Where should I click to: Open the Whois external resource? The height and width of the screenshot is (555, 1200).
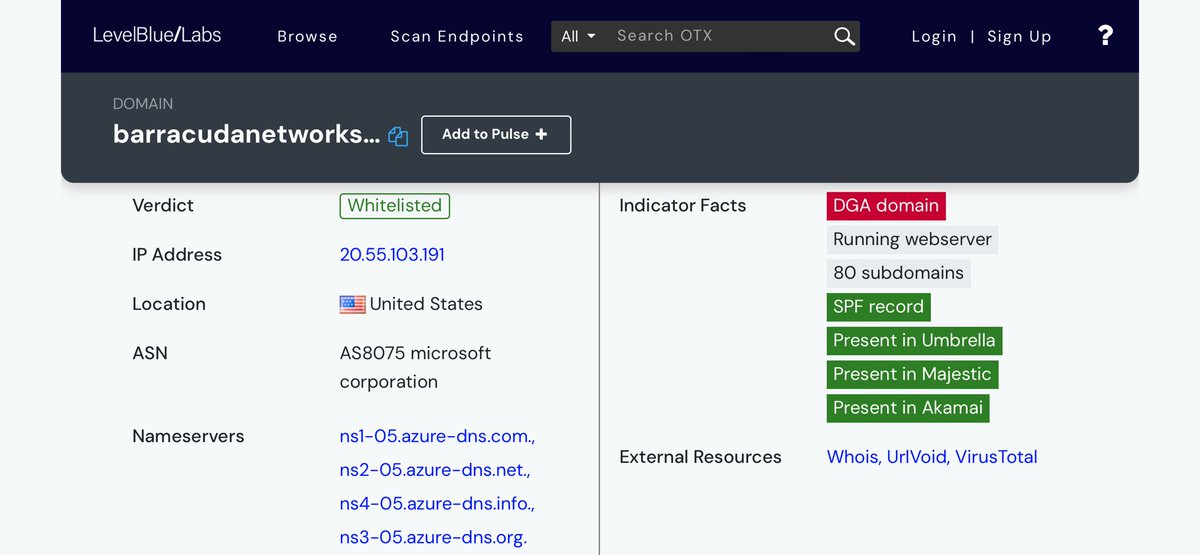pos(852,457)
